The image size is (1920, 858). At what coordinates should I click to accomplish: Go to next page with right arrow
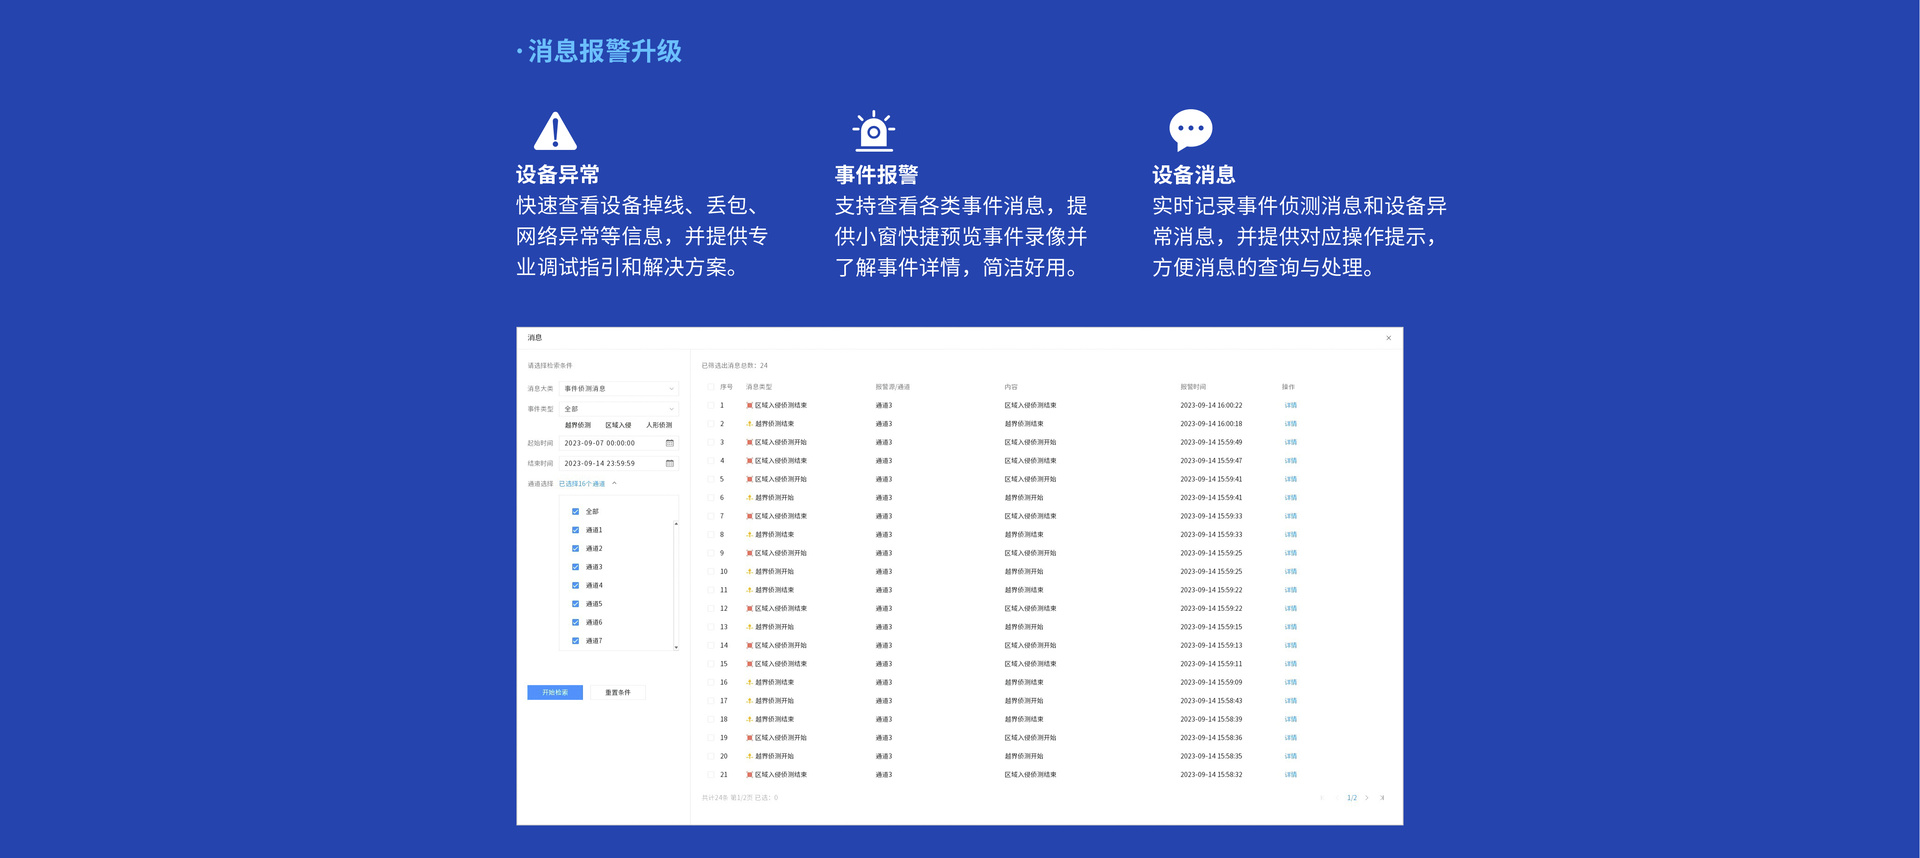[1367, 798]
